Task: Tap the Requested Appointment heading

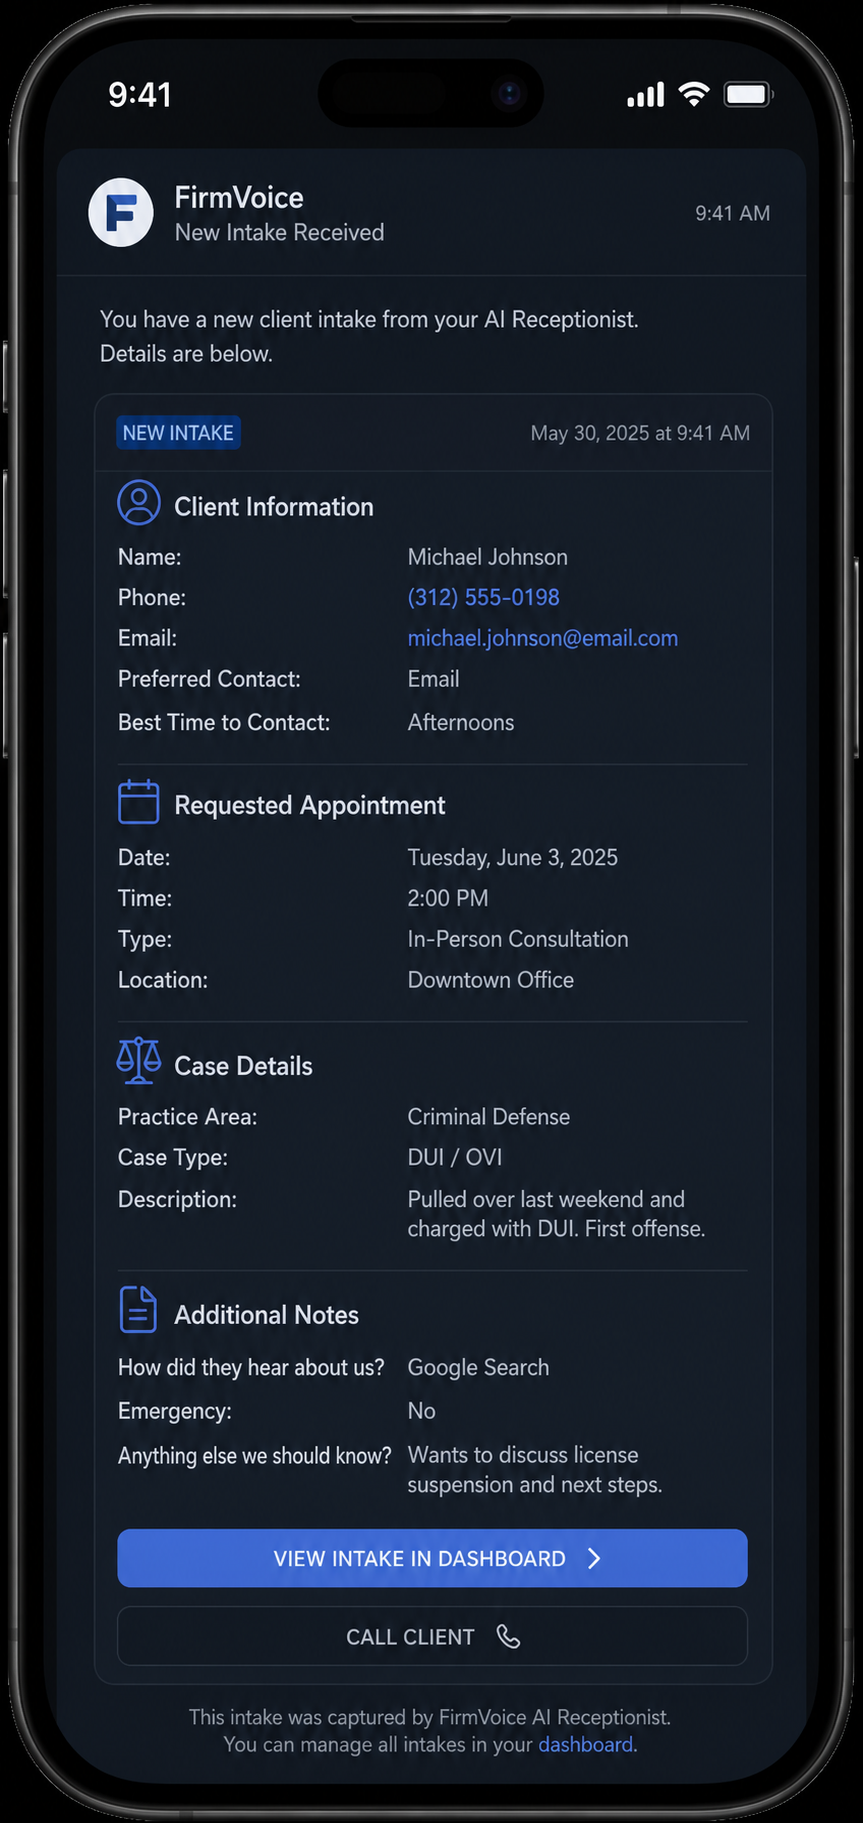Action: click(310, 805)
